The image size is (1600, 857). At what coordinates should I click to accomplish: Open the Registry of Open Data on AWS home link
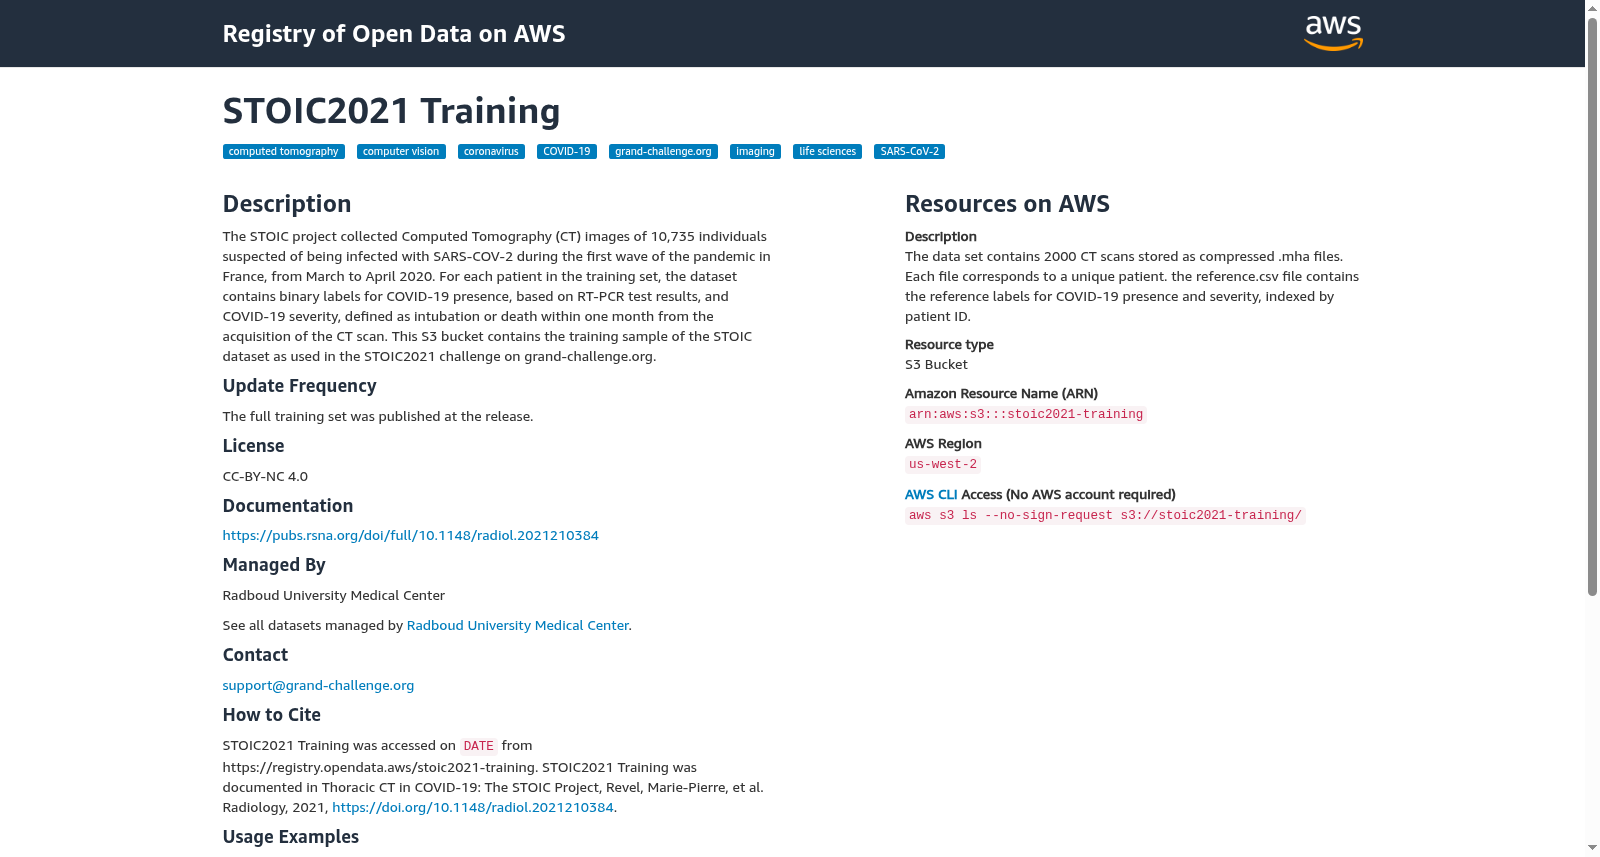pyautogui.click(x=394, y=34)
